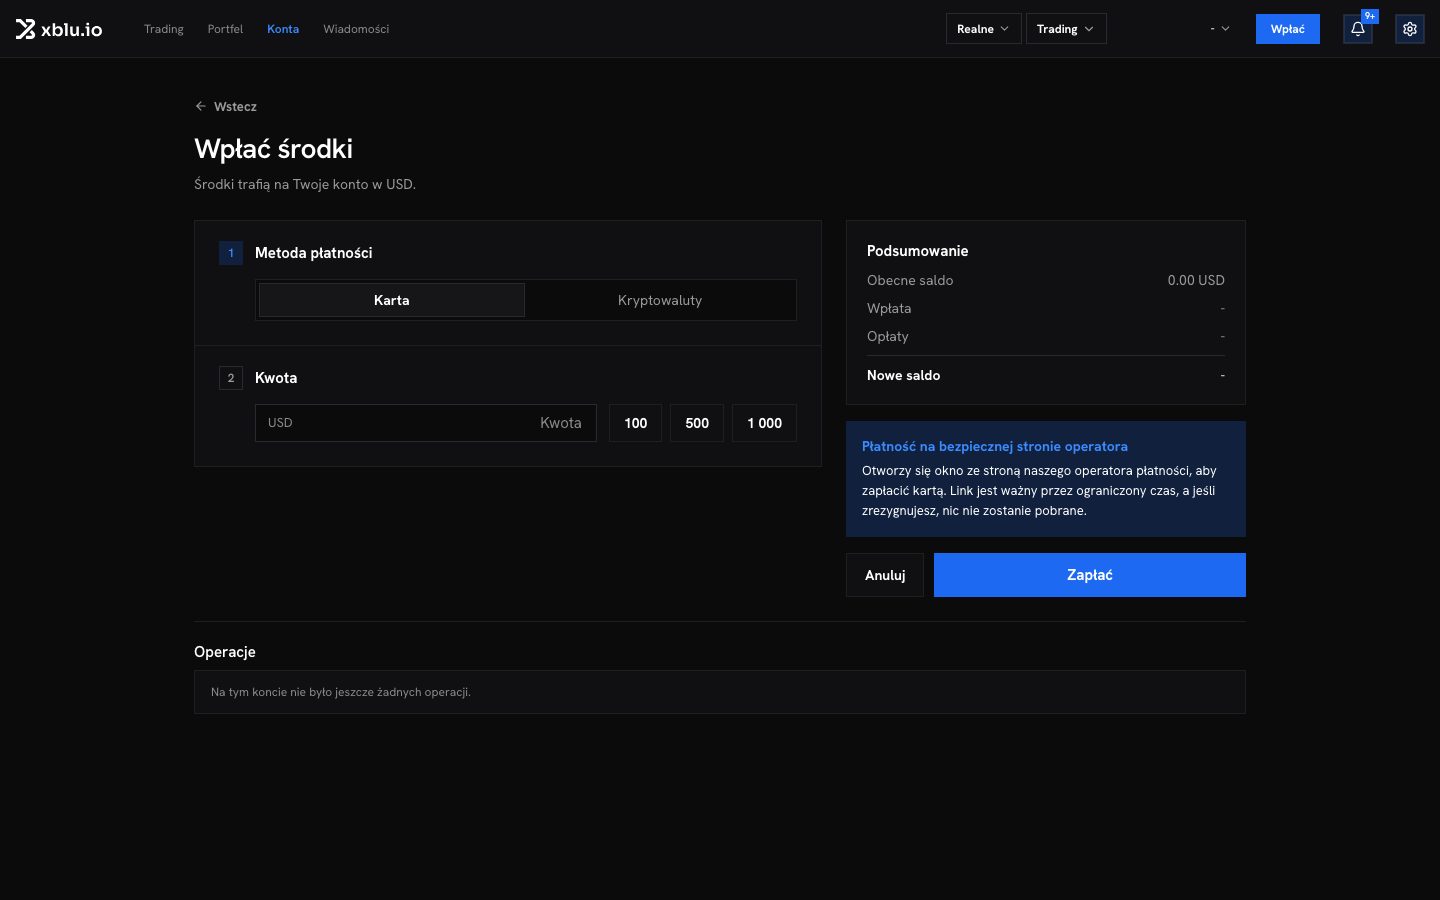Open the Wiadomości nav item
Screen dimensions: 1440x900
pos(356,29)
